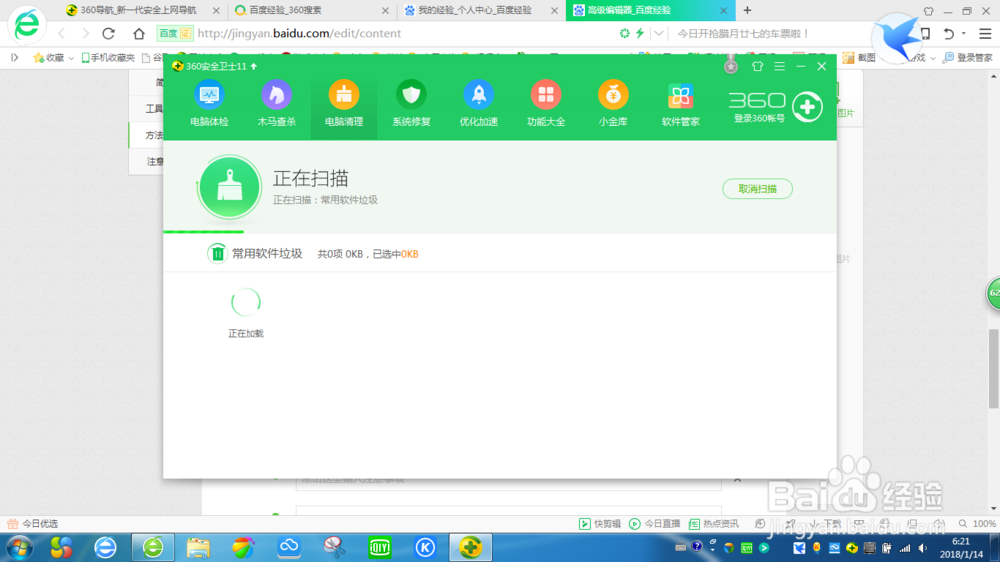
Task: Click the orange 0KB selected size
Action: coord(409,254)
